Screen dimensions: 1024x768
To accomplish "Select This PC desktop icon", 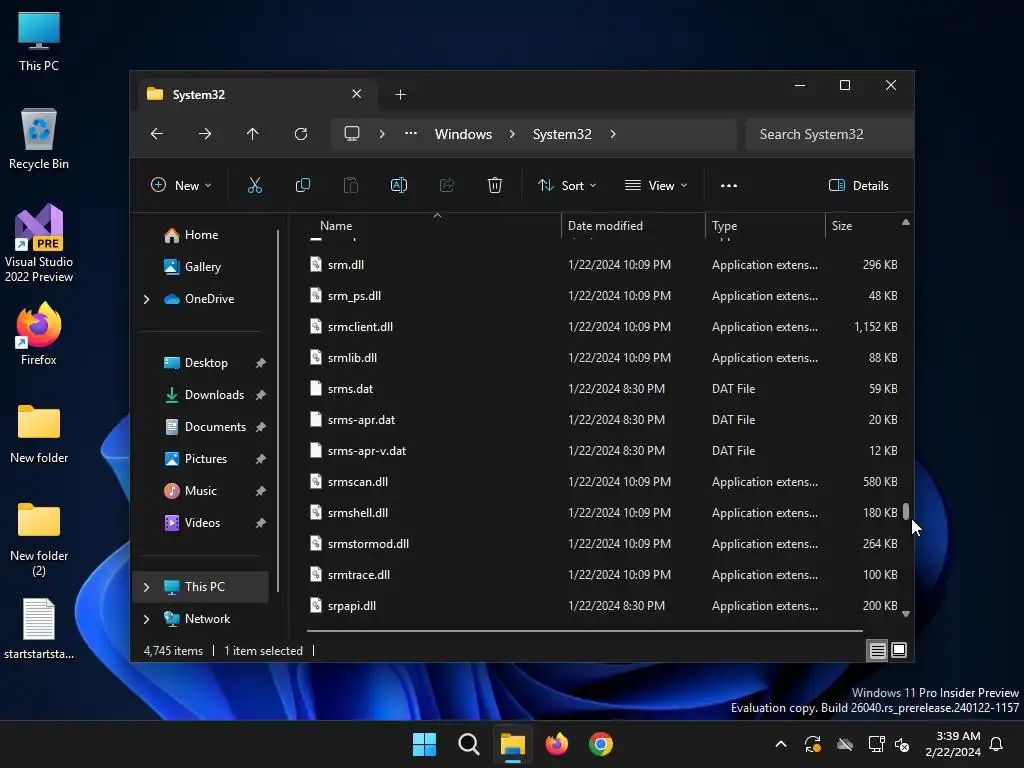I will pos(39,41).
